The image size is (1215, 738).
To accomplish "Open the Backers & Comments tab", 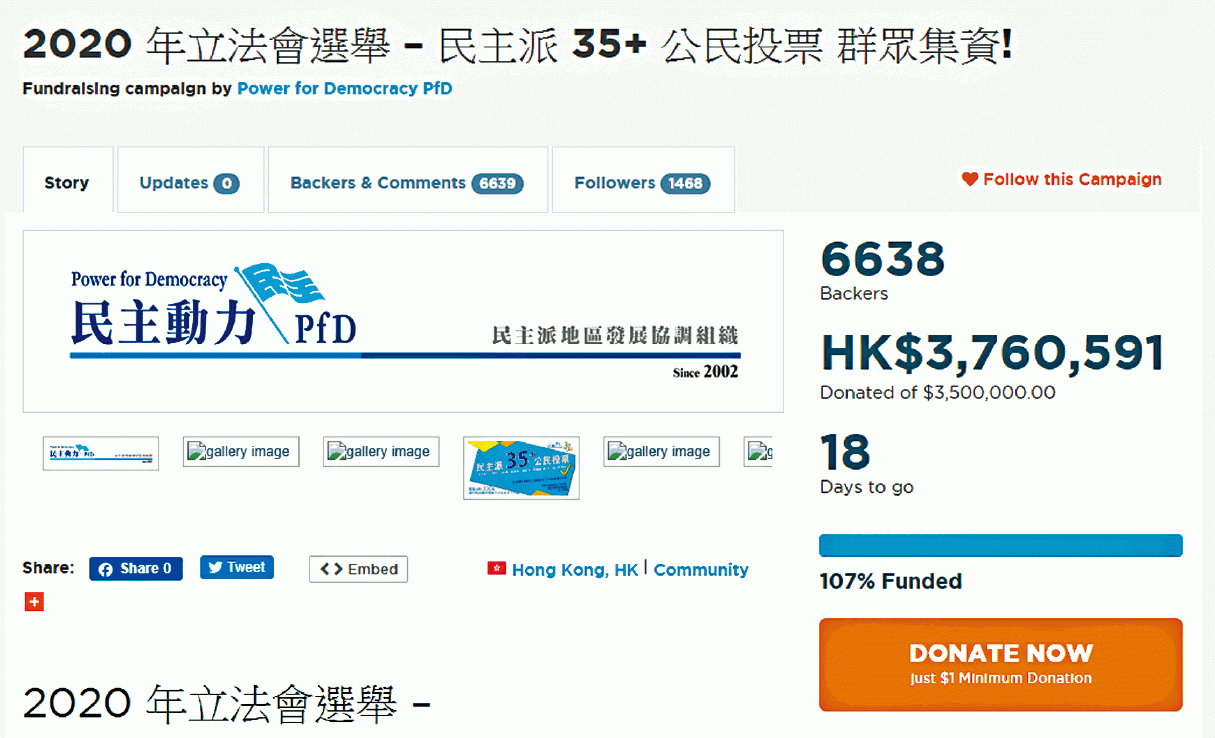I will (407, 181).
